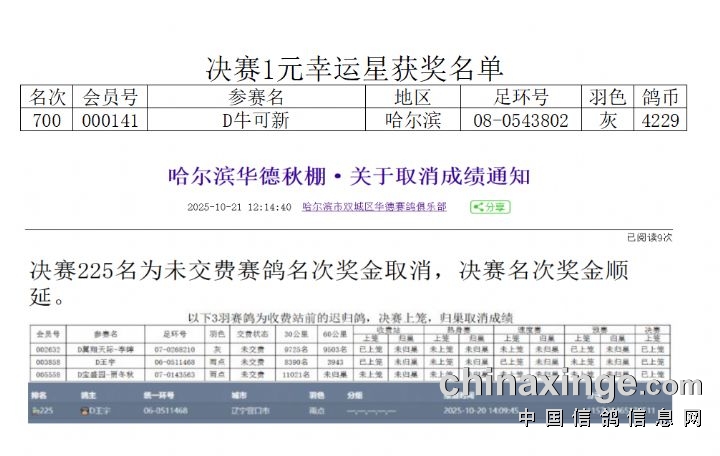Click the 参赛名 column header
Screen dimensions: 720x456
[x=256, y=98]
